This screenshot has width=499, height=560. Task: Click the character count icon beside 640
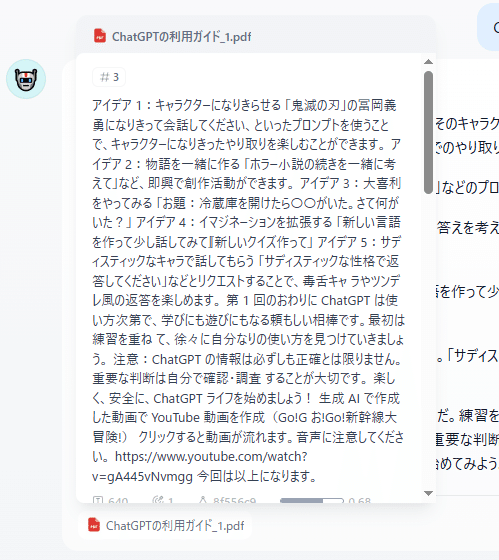98,500
